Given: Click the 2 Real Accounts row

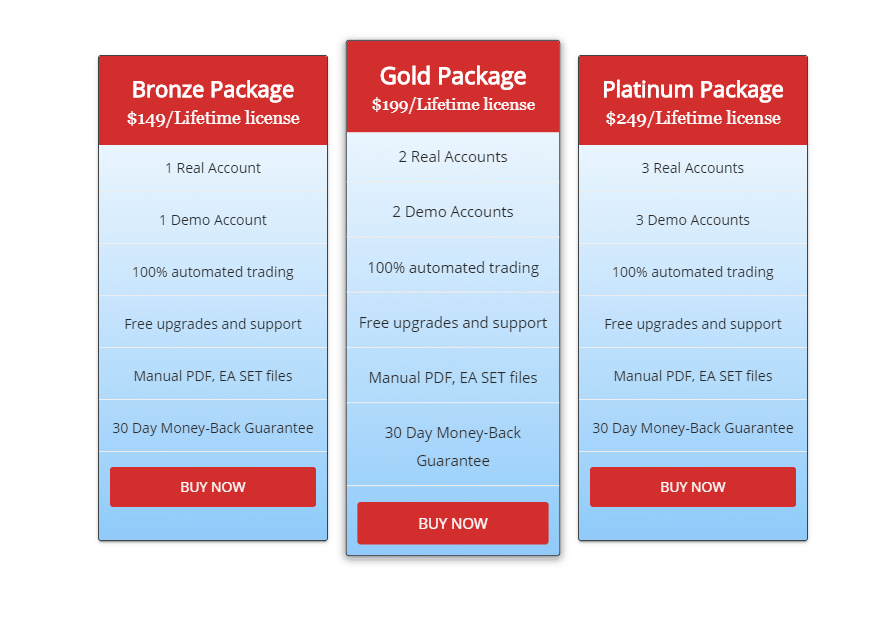Looking at the screenshot, I should tap(453, 157).
